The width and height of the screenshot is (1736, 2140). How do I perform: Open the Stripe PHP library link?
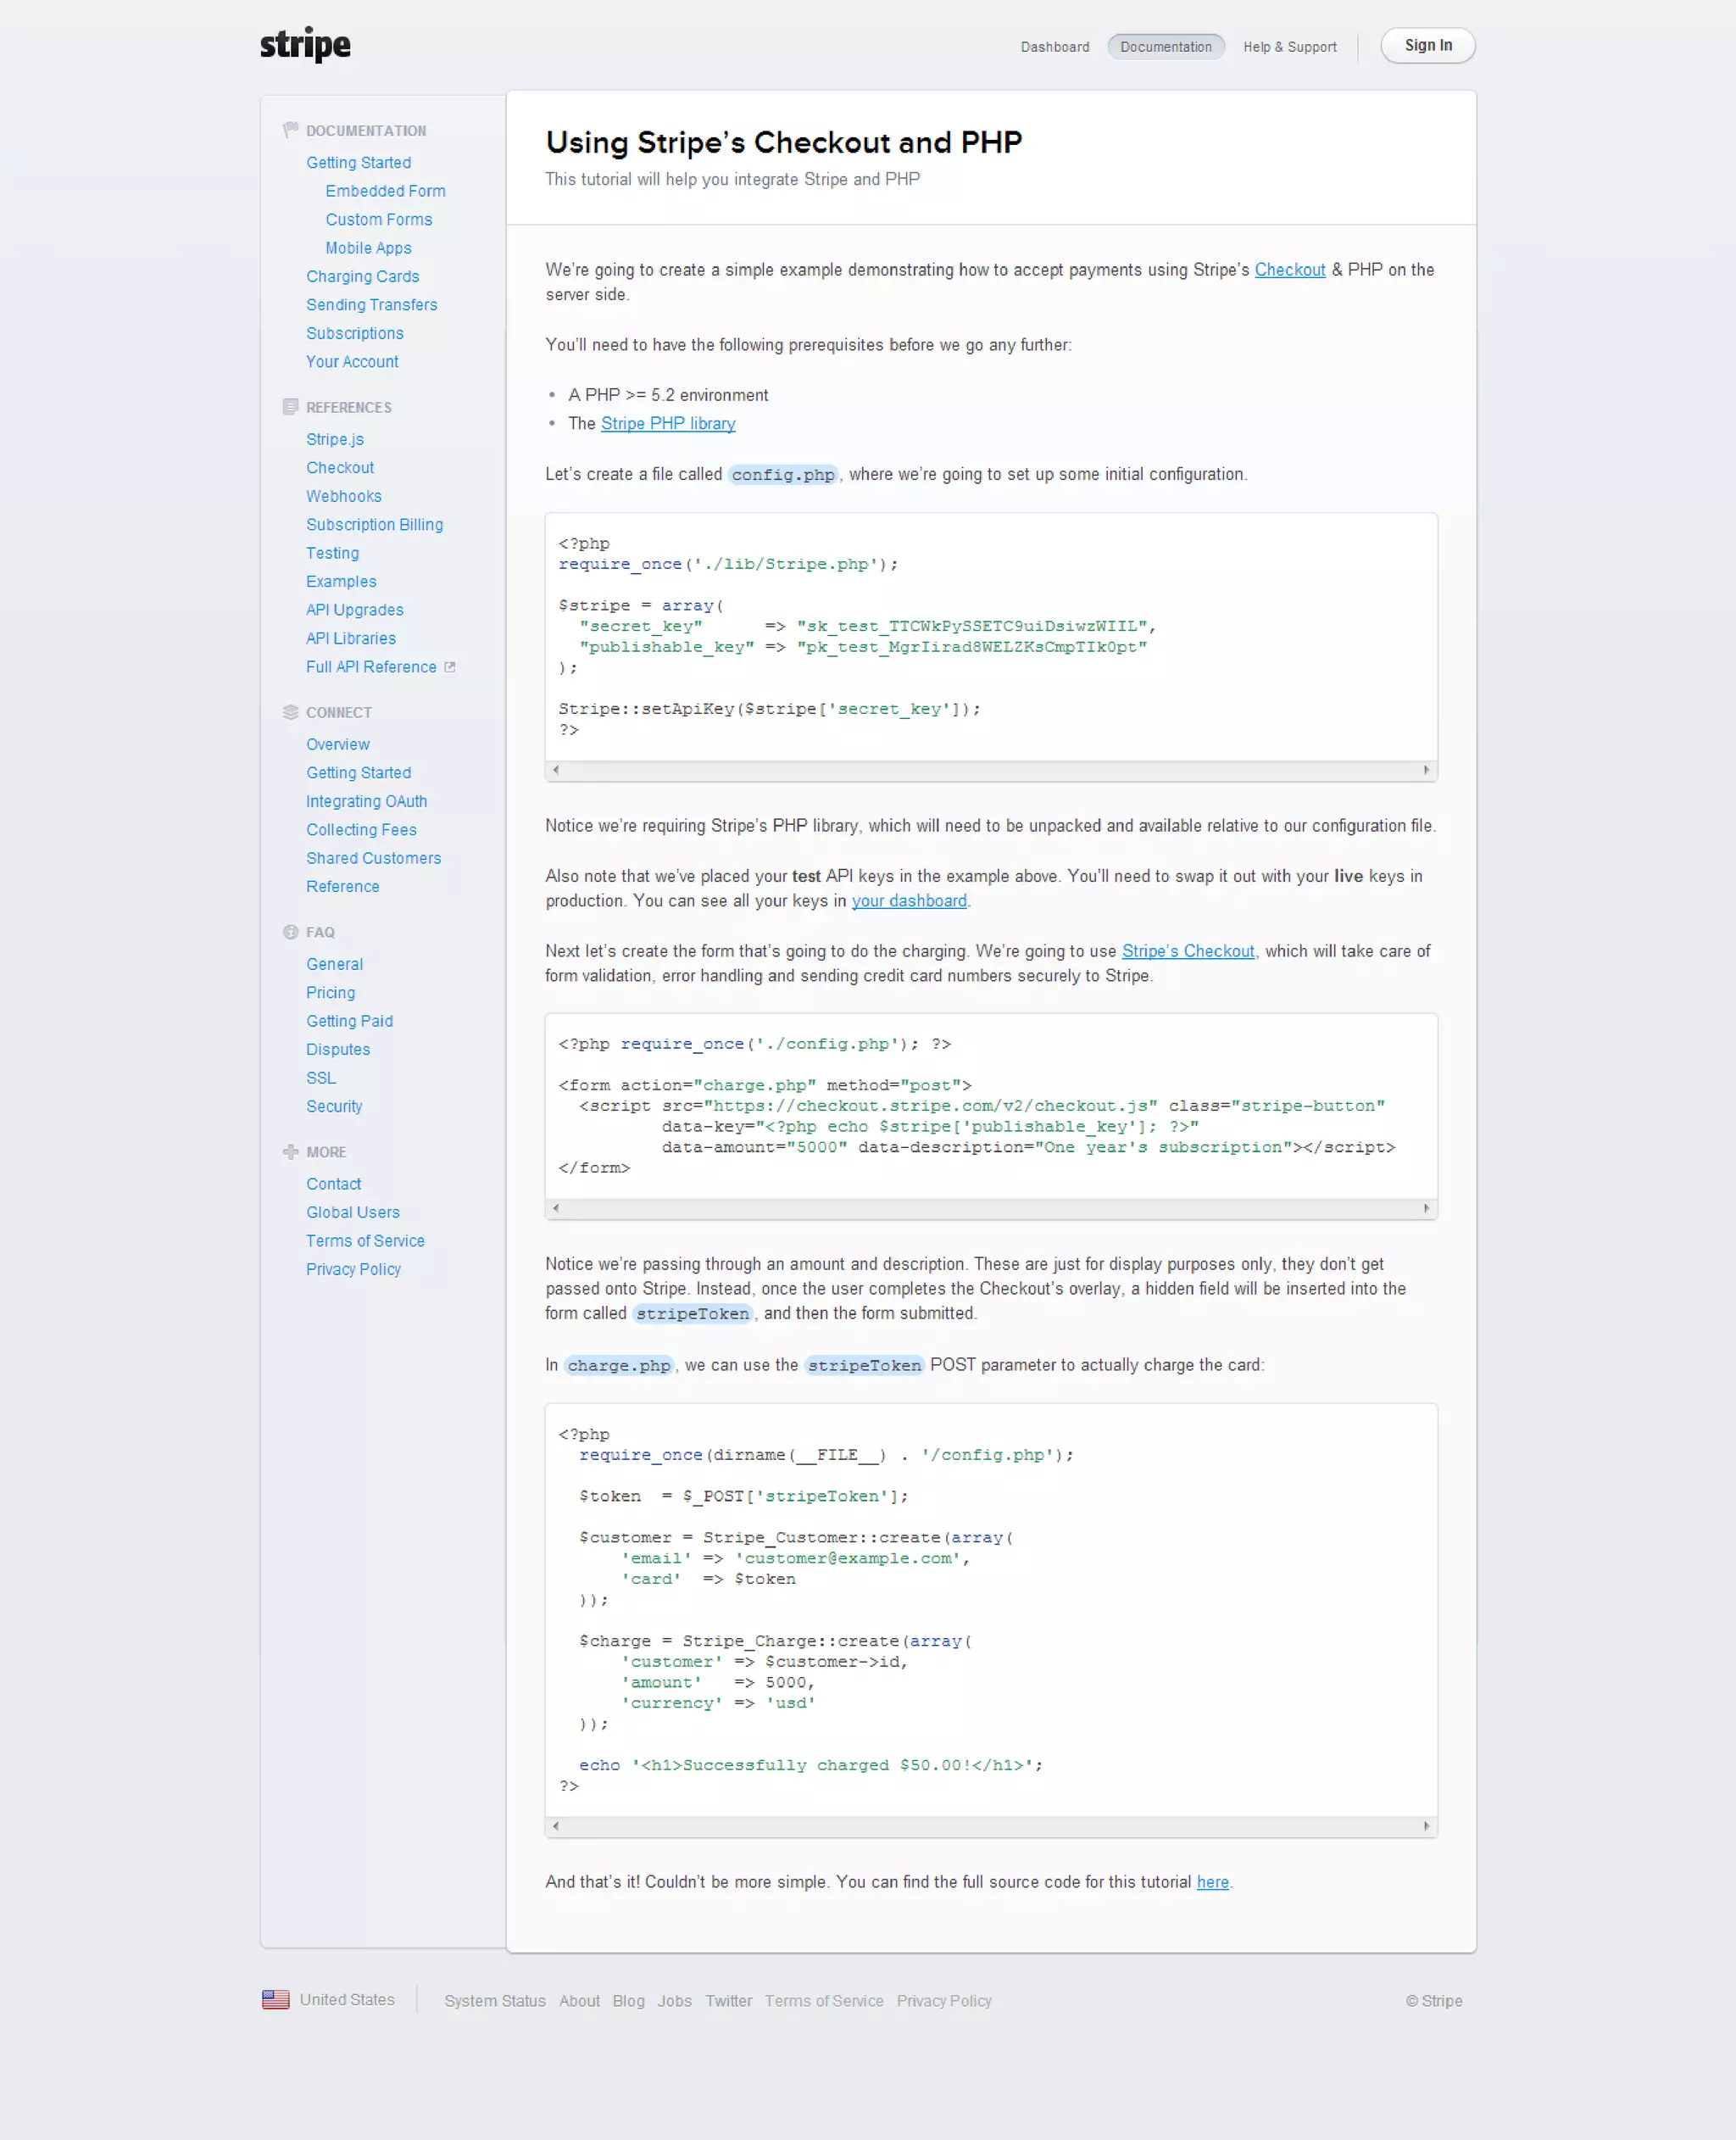click(x=668, y=424)
